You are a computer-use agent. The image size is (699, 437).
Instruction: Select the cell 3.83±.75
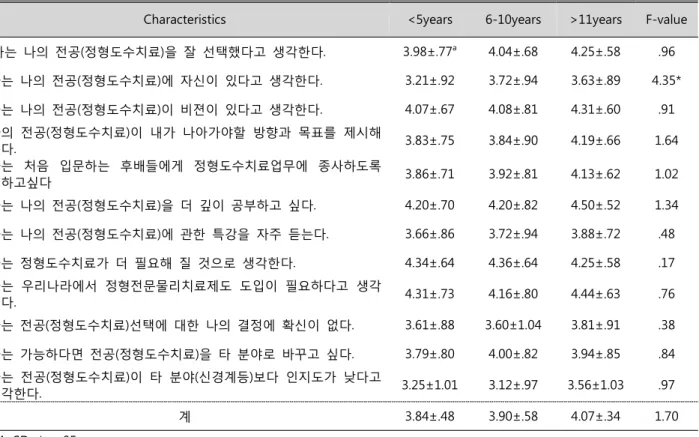click(430, 141)
